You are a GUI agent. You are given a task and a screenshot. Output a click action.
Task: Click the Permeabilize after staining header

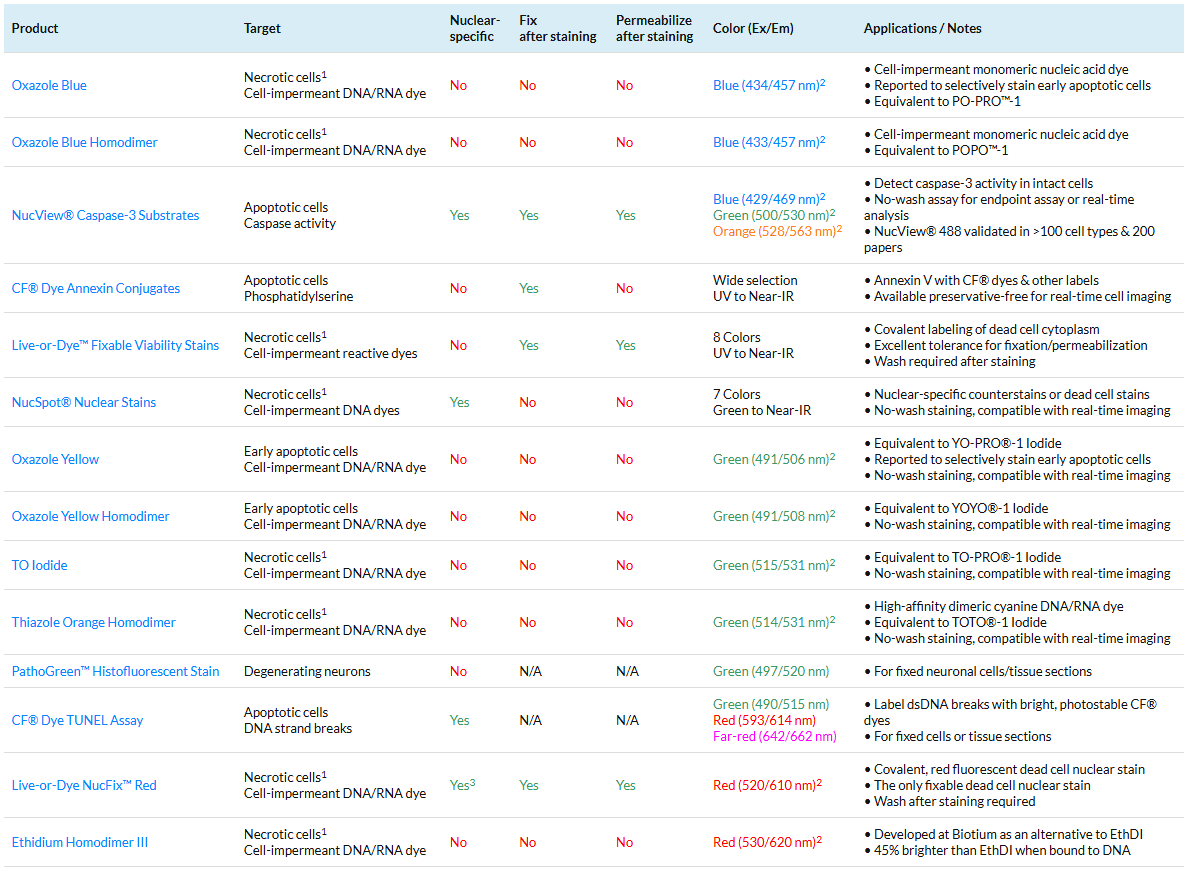655,29
